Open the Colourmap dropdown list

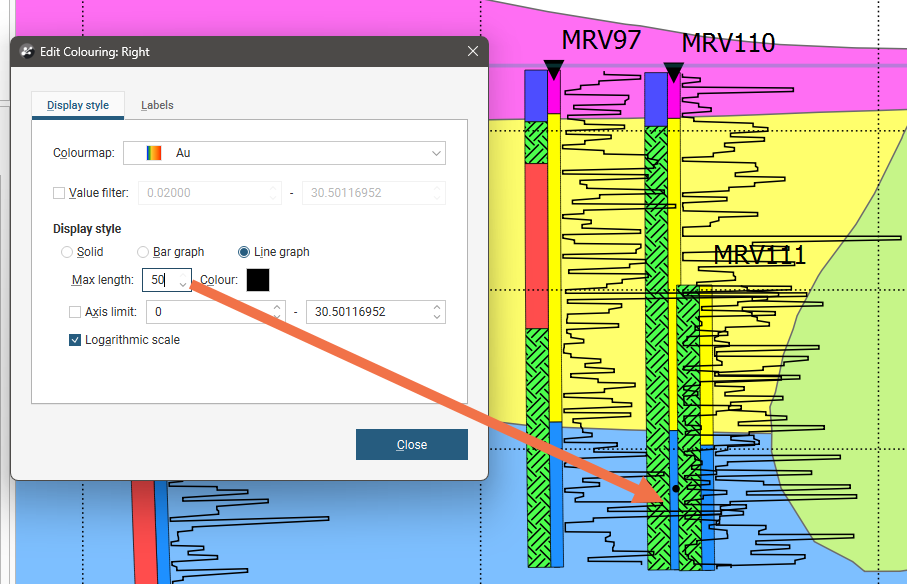(436, 153)
